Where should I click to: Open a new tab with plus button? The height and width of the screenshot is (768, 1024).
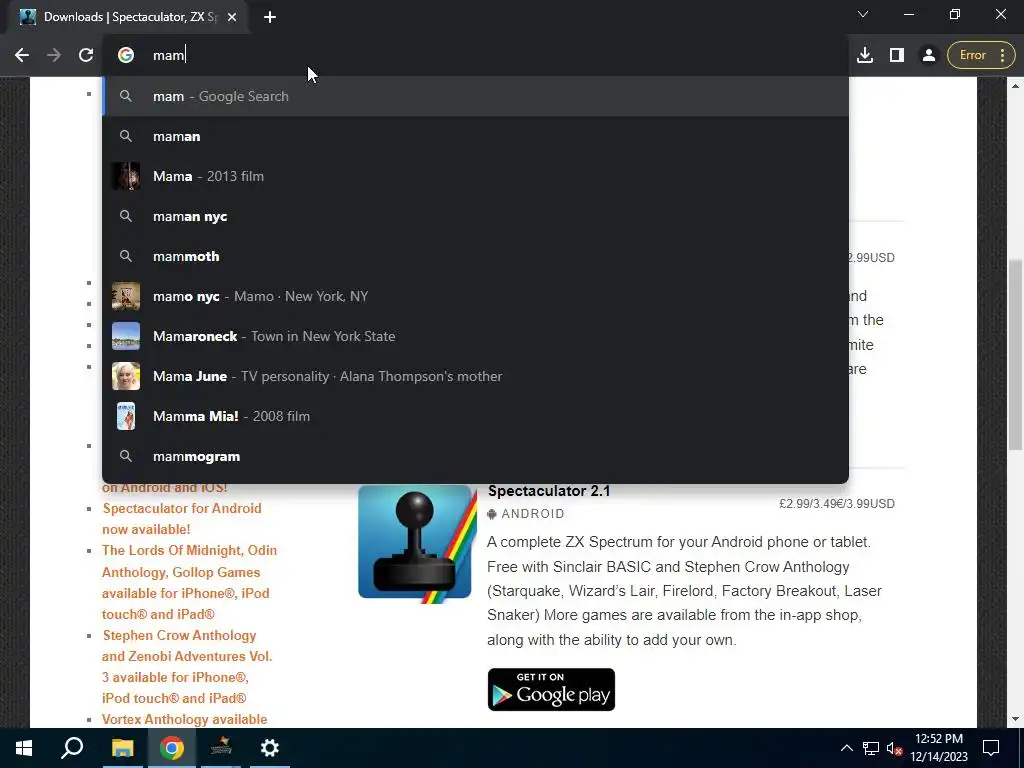tap(270, 17)
